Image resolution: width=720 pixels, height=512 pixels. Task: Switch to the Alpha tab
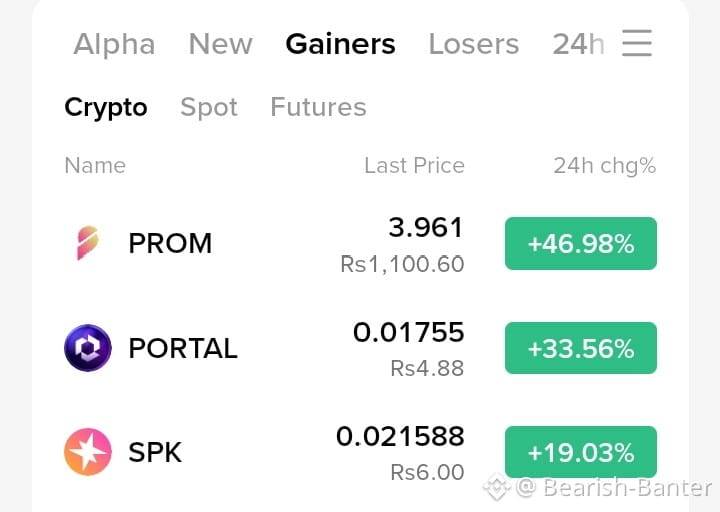coord(114,44)
